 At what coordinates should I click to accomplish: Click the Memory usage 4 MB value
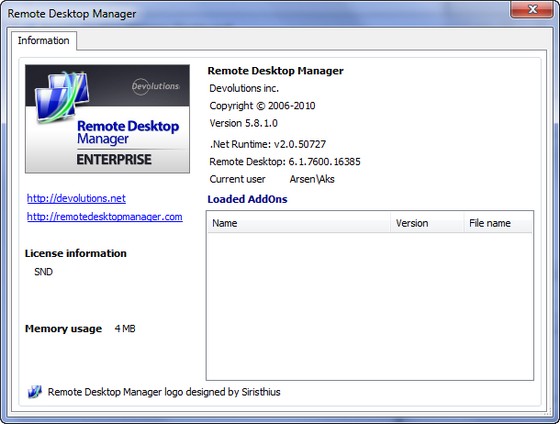click(x=125, y=329)
